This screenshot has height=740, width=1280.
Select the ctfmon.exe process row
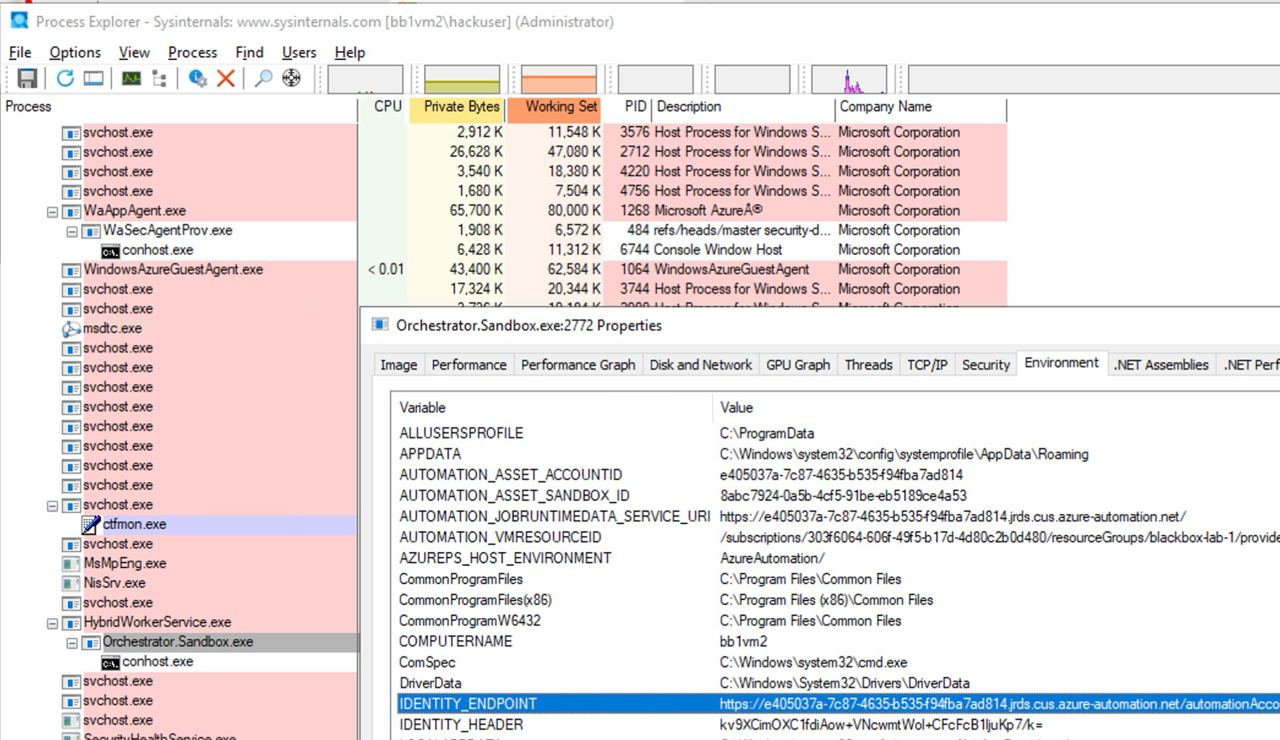point(134,524)
